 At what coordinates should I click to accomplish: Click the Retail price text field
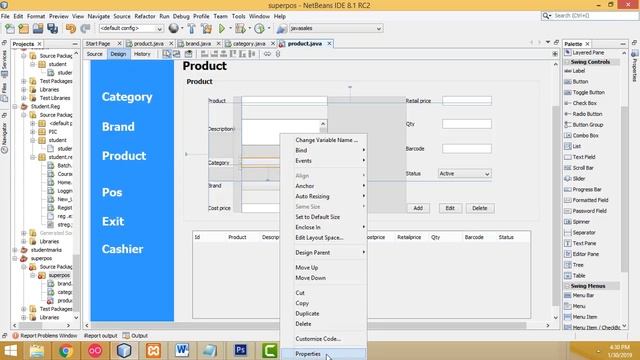pos(467,101)
